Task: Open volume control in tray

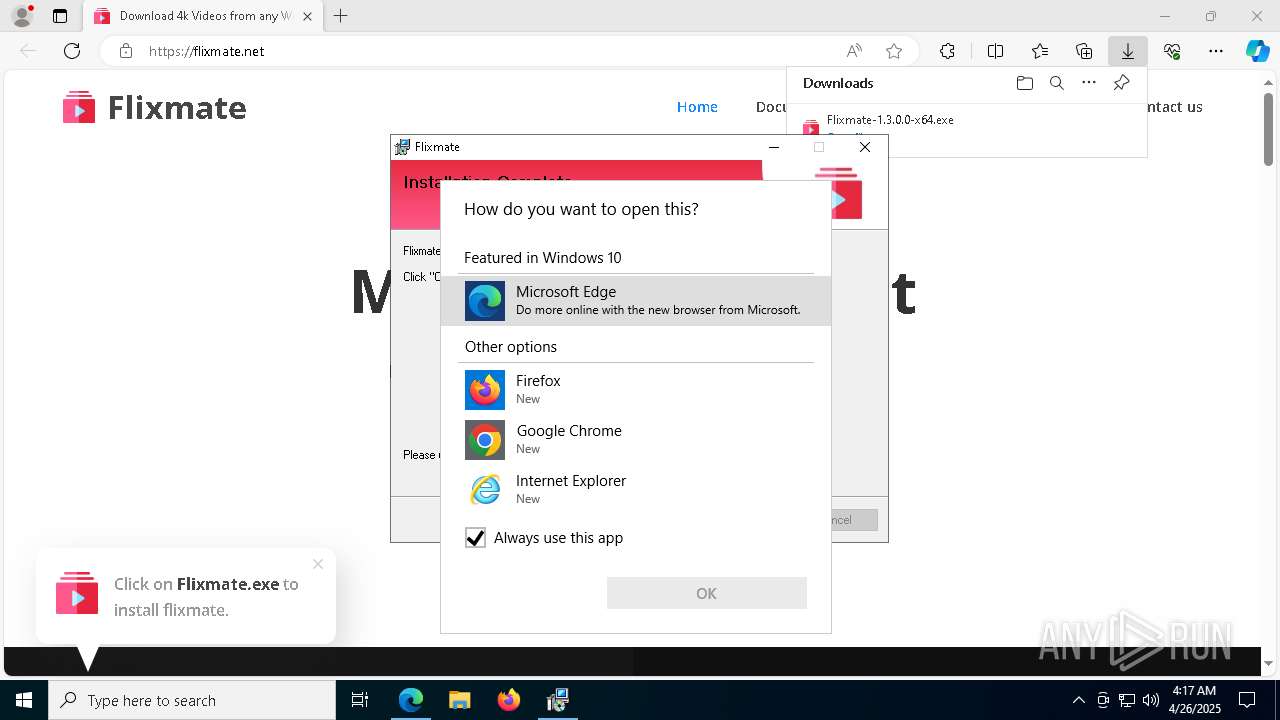Action: (x=1151, y=700)
